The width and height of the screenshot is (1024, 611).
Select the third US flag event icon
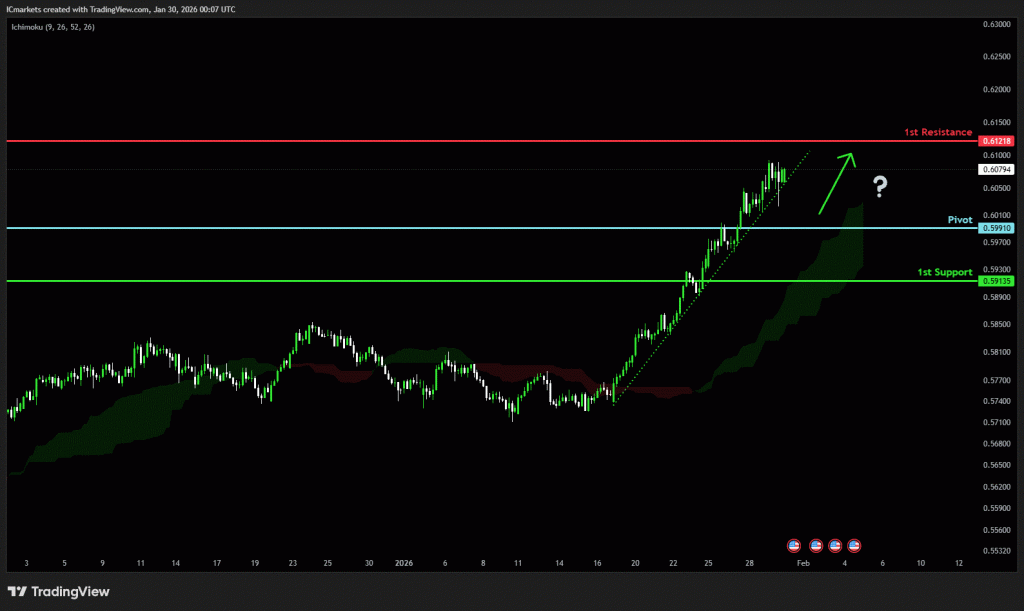[835, 545]
